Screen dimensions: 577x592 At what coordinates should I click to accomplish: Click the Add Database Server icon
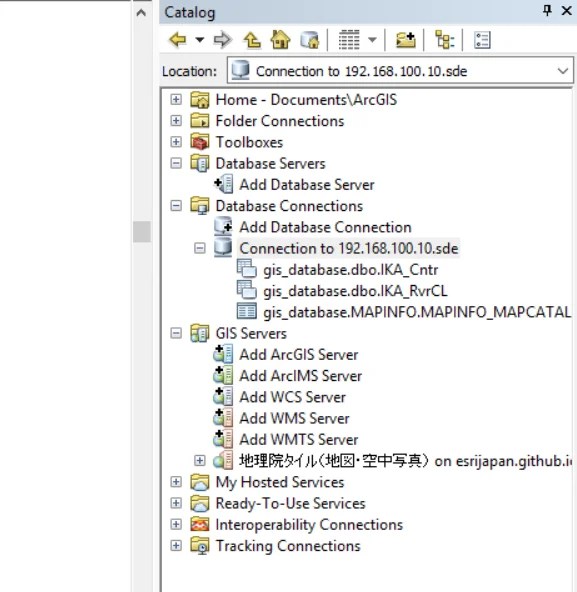pos(223,184)
